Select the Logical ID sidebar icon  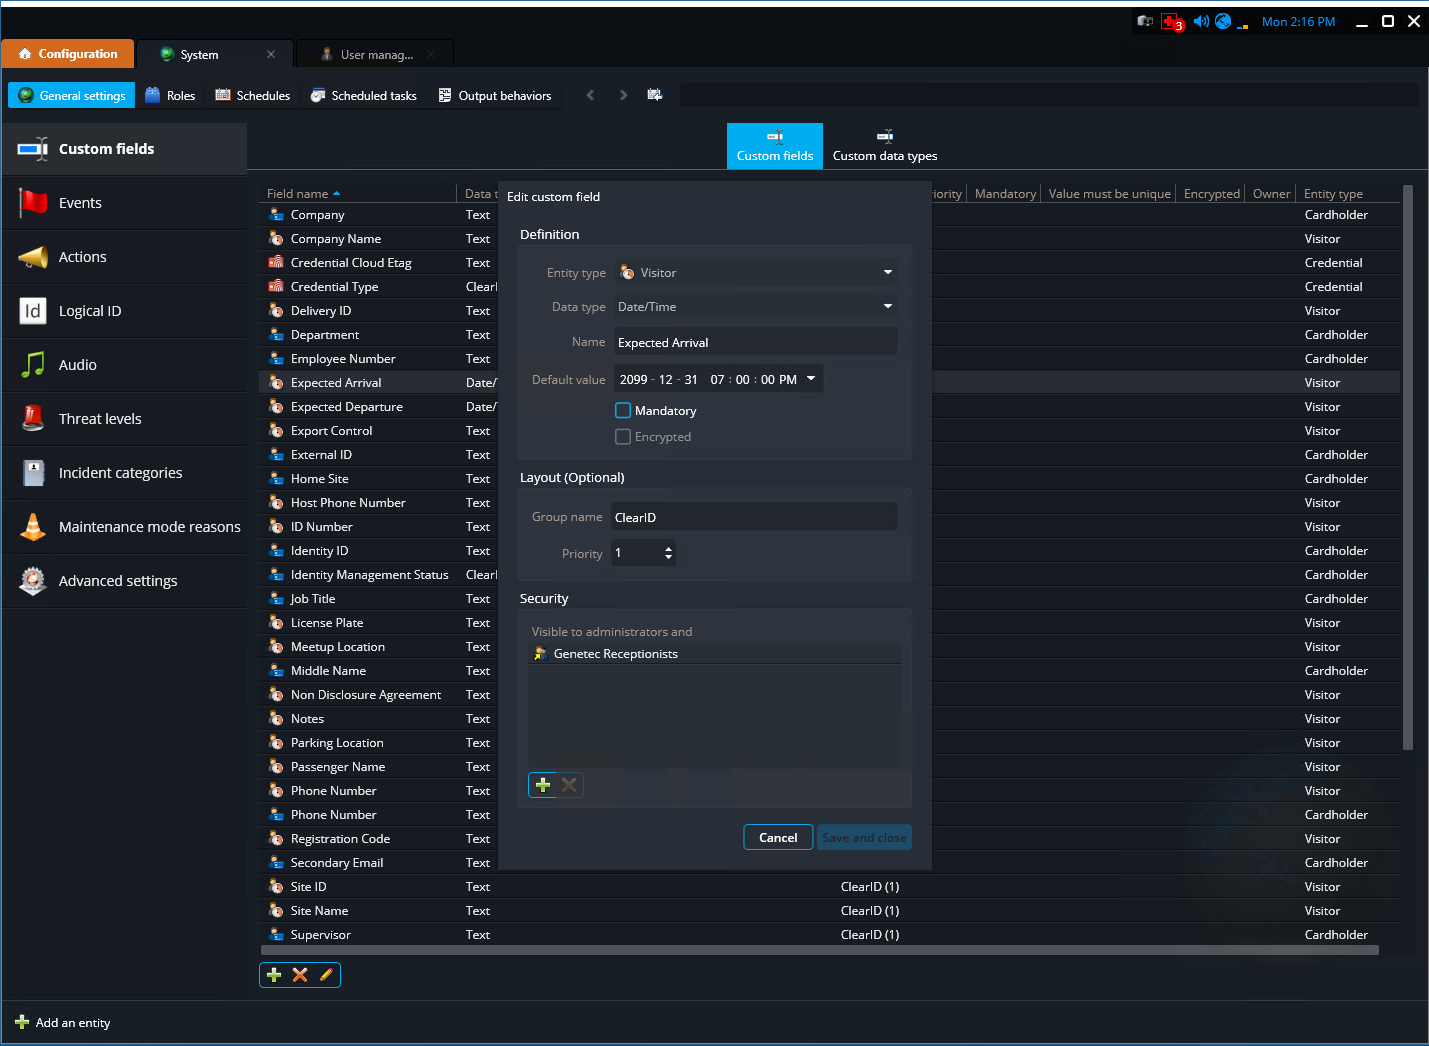coord(32,311)
